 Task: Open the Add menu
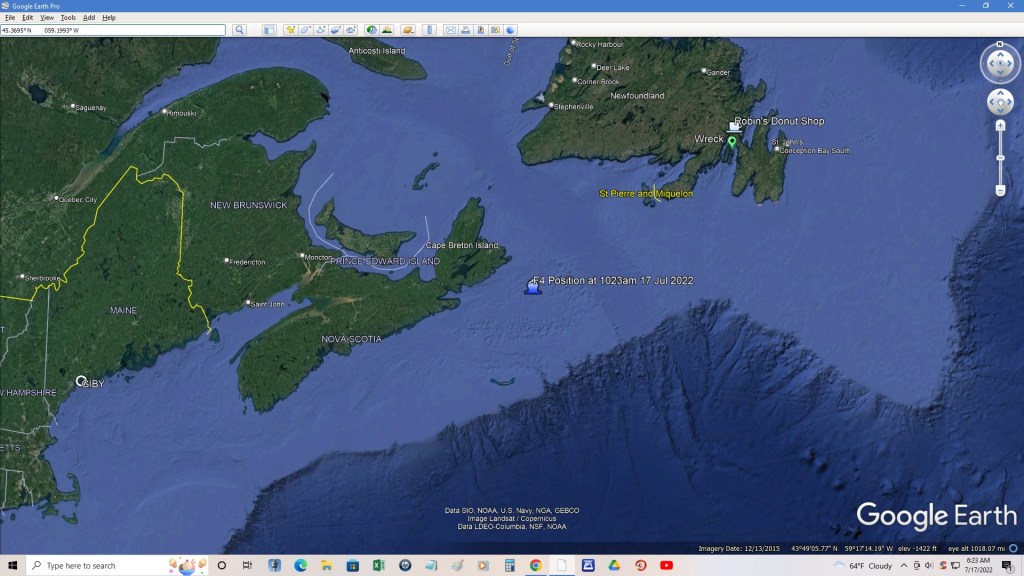pyautogui.click(x=89, y=18)
